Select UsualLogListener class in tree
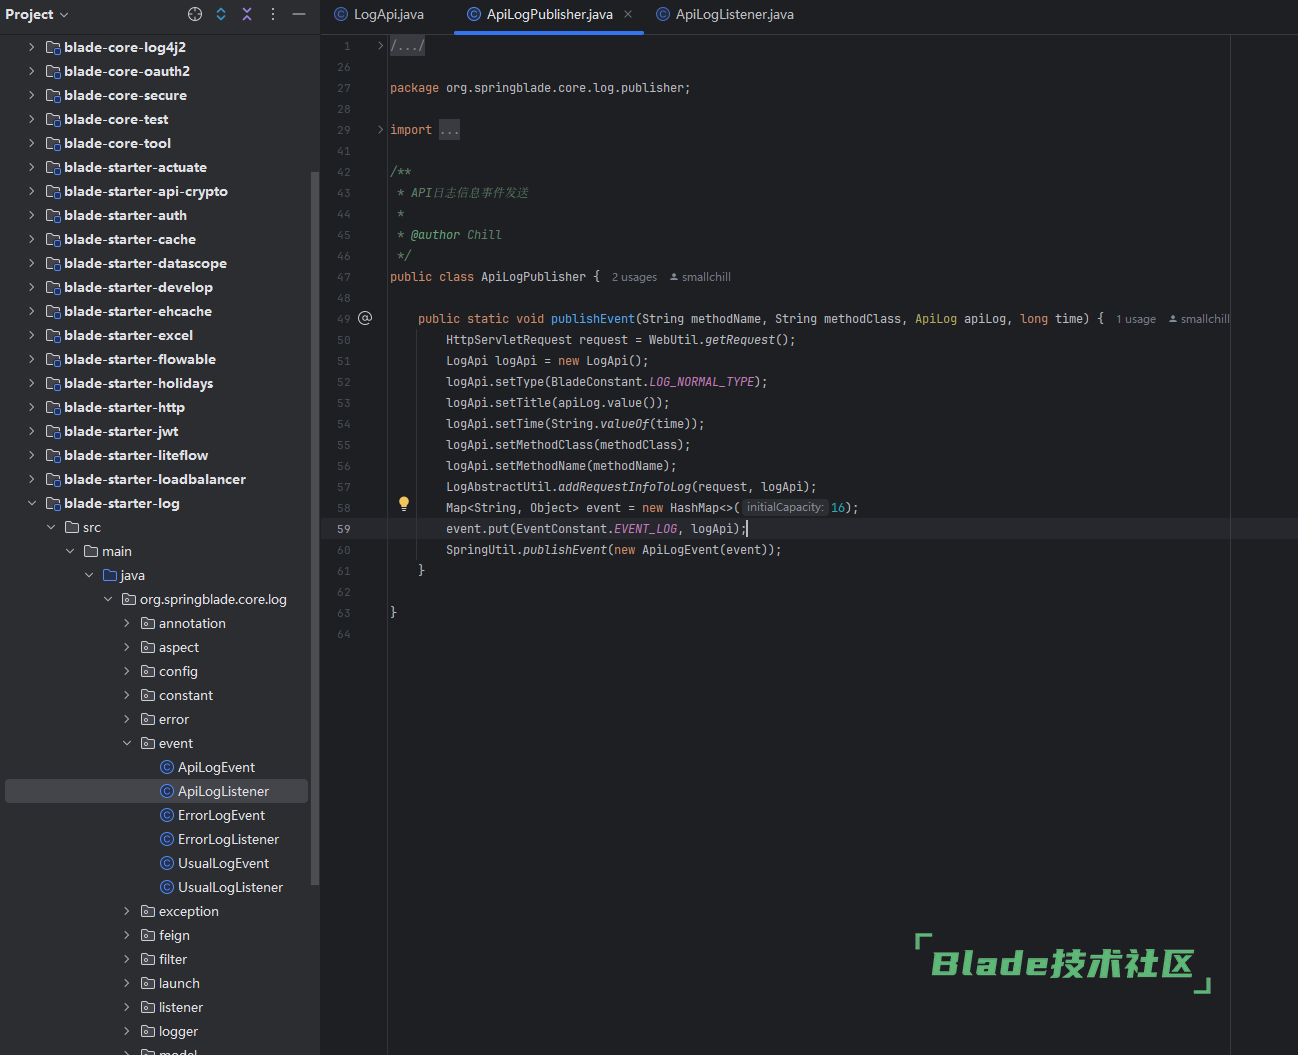 (230, 887)
